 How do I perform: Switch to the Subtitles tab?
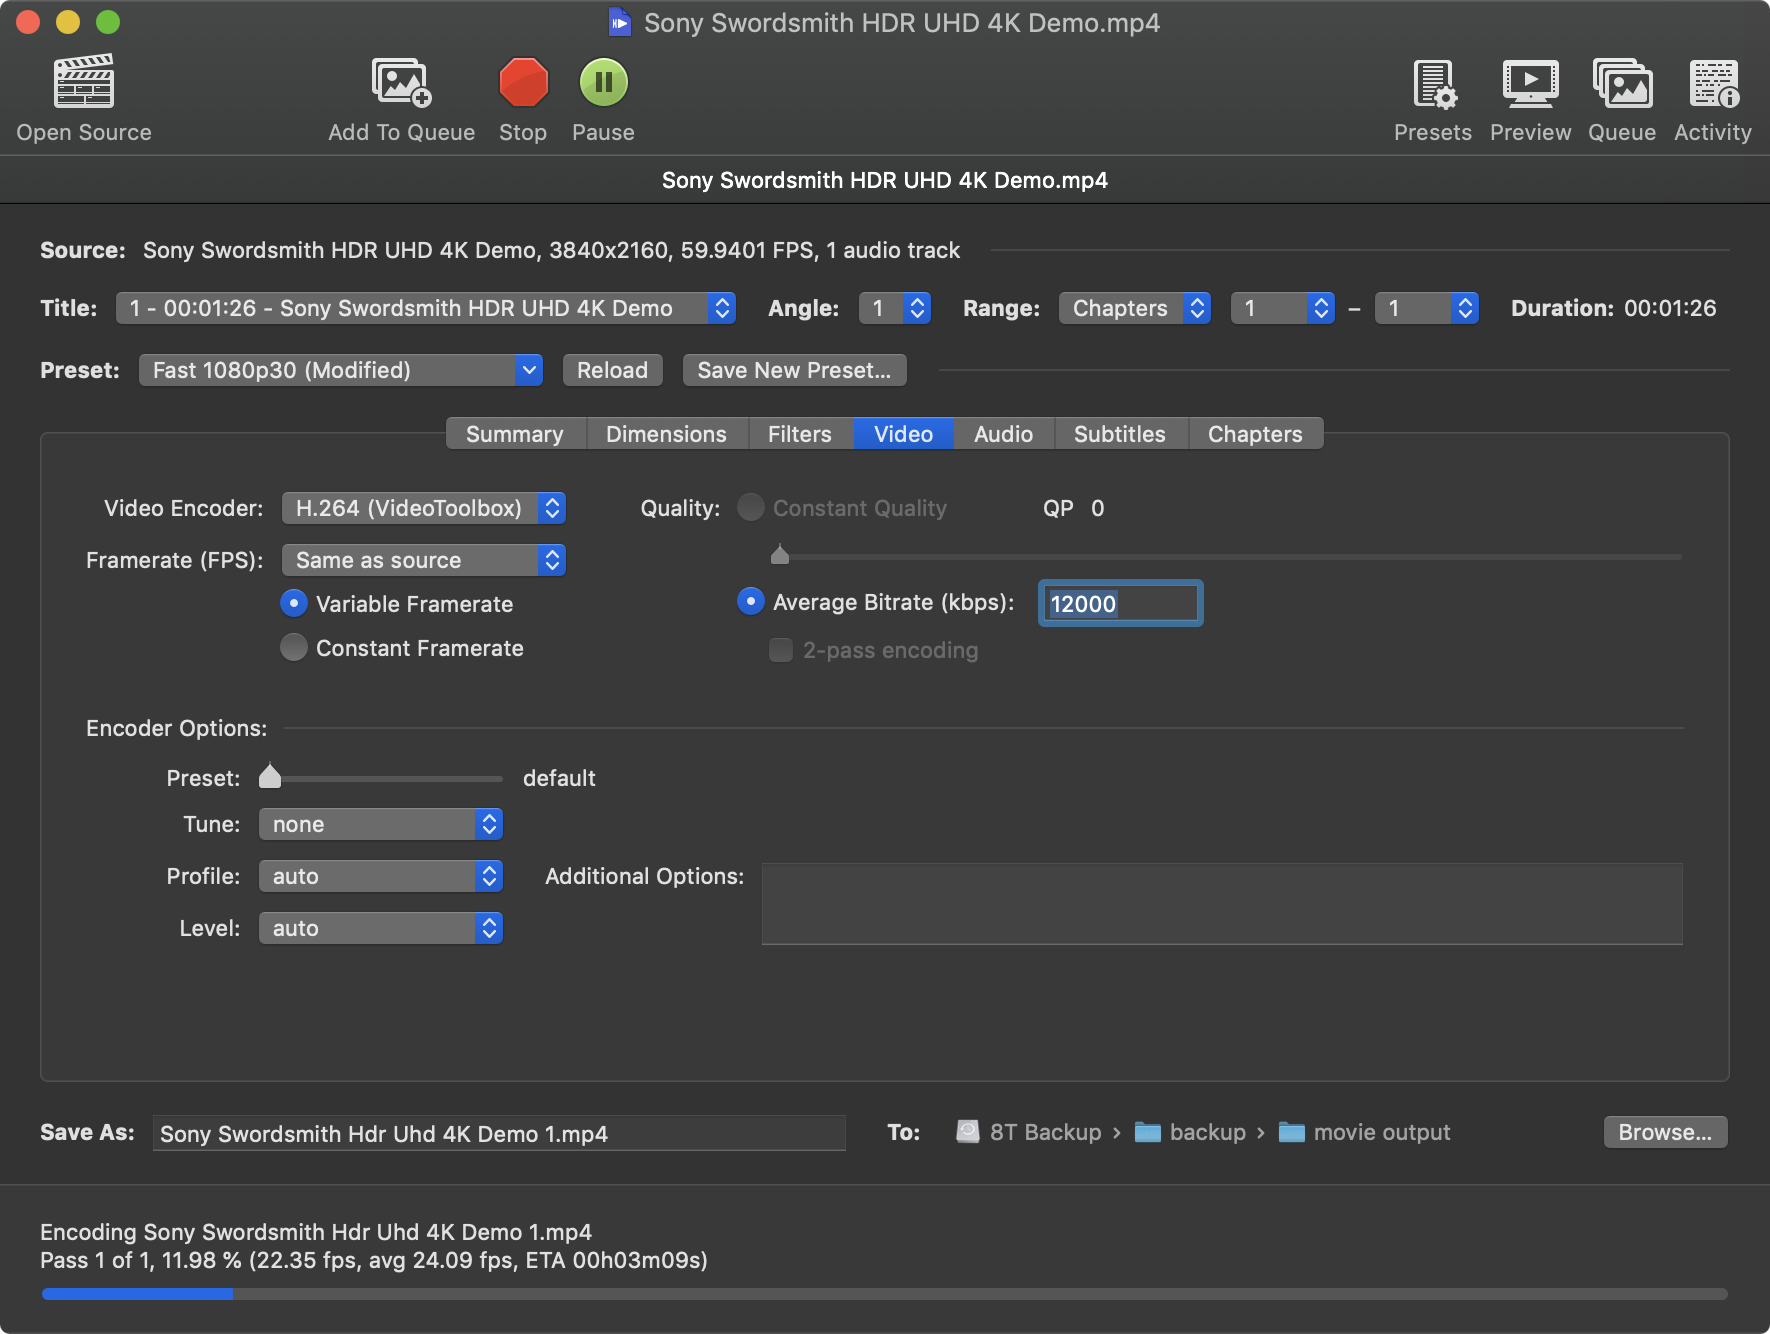click(x=1120, y=434)
